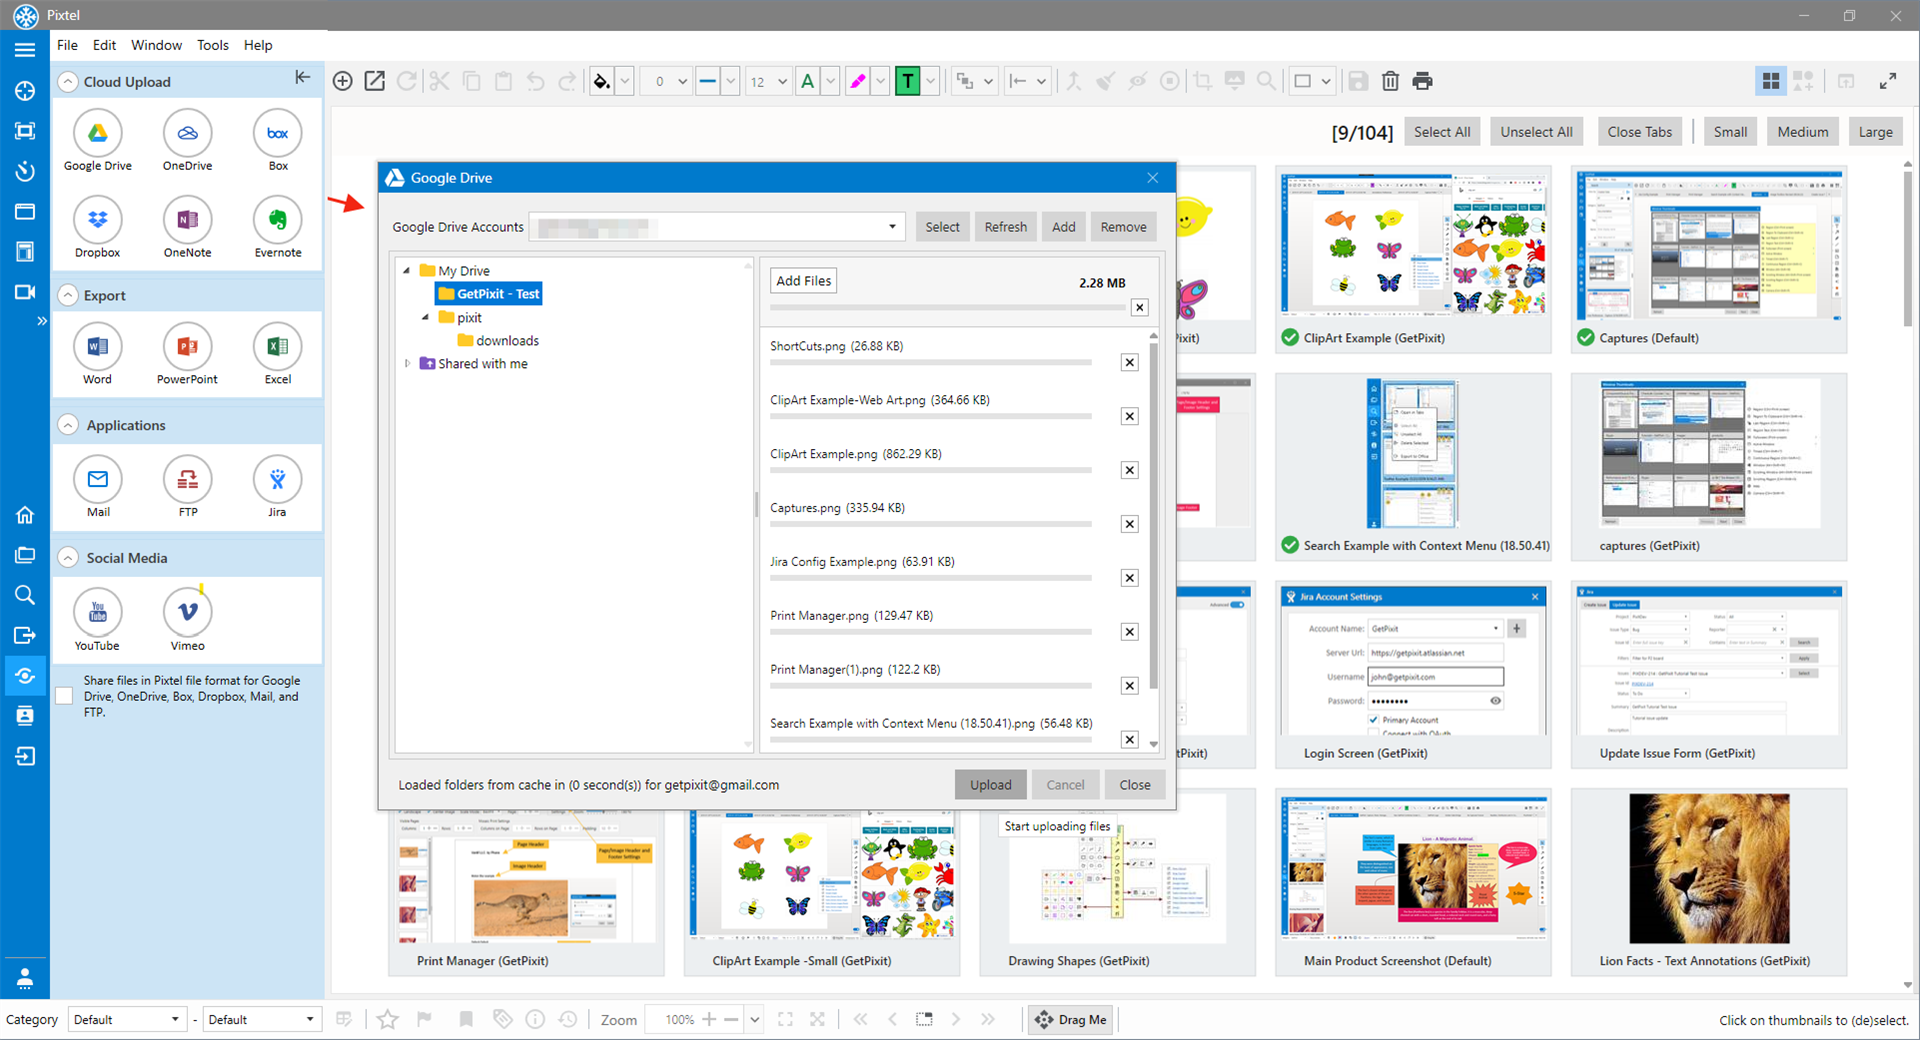Click the fill bucket color tool
Viewport: 1920px width, 1040px height.
(601, 81)
